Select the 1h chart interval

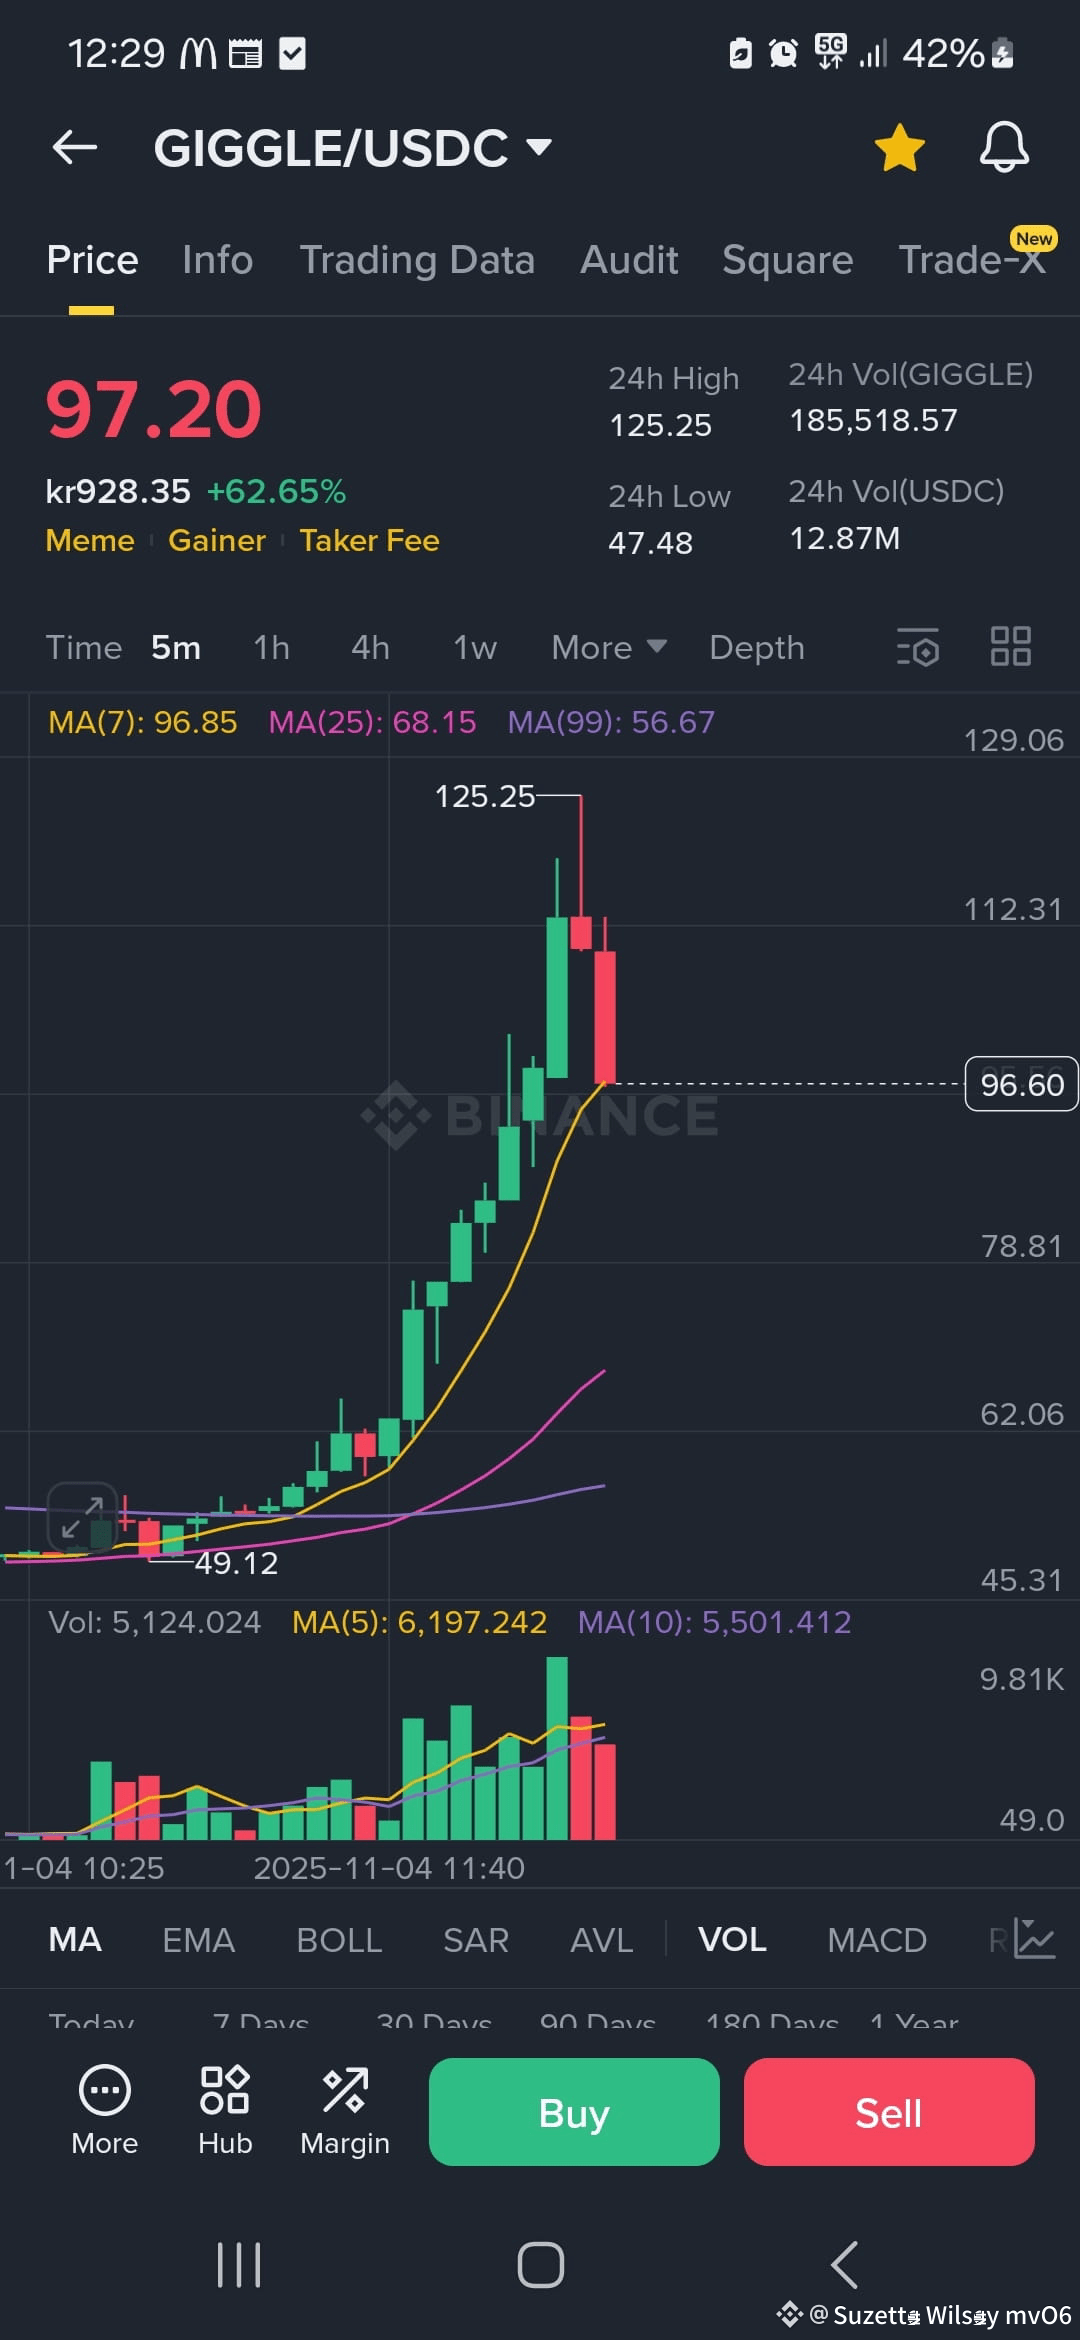point(271,648)
